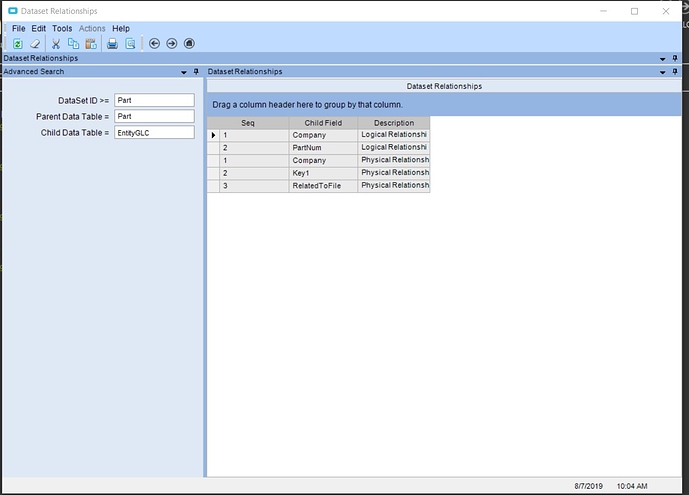Open the Advanced Search panel dropdown arrow
This screenshot has height=495, width=689.
tap(184, 72)
